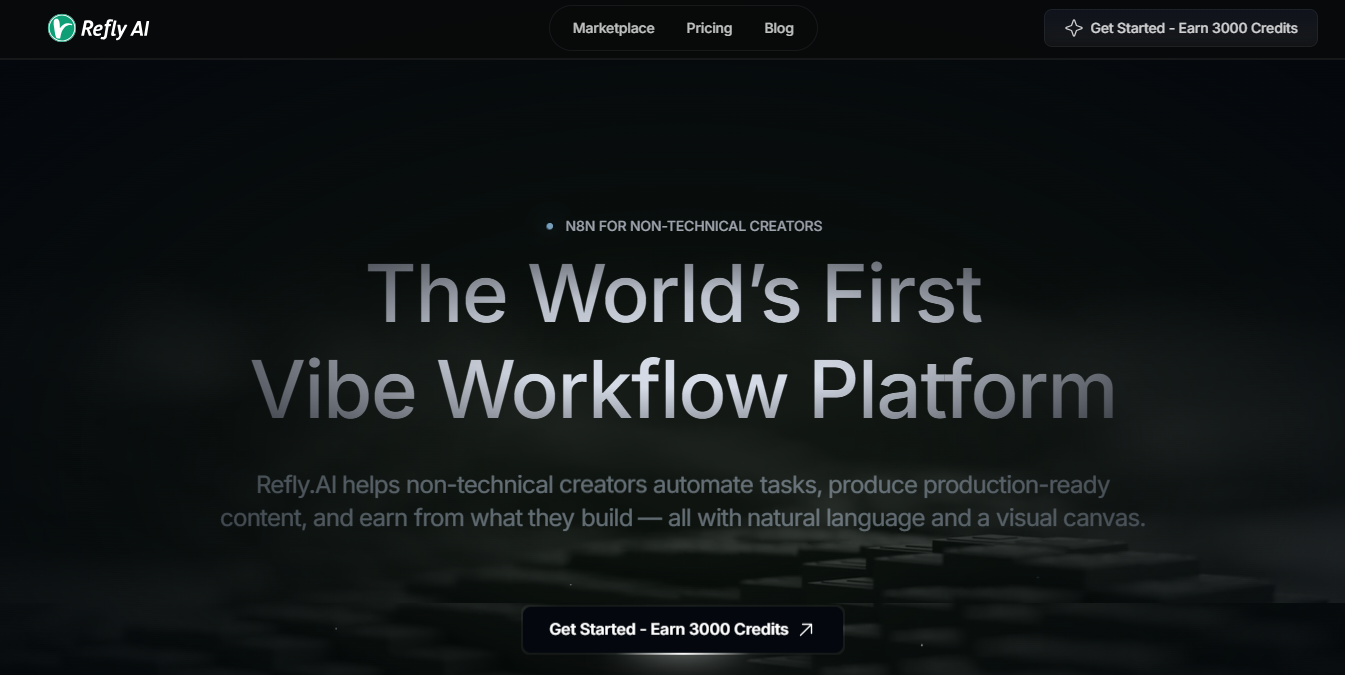Click the sparkle icon in header button
Viewport: 1345px width, 675px height.
click(1074, 28)
